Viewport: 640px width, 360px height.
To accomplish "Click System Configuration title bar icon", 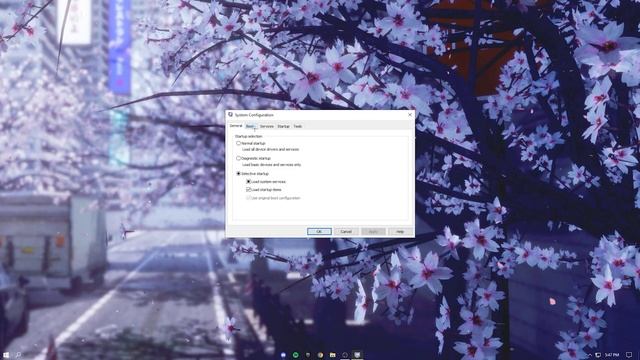I will (231, 115).
